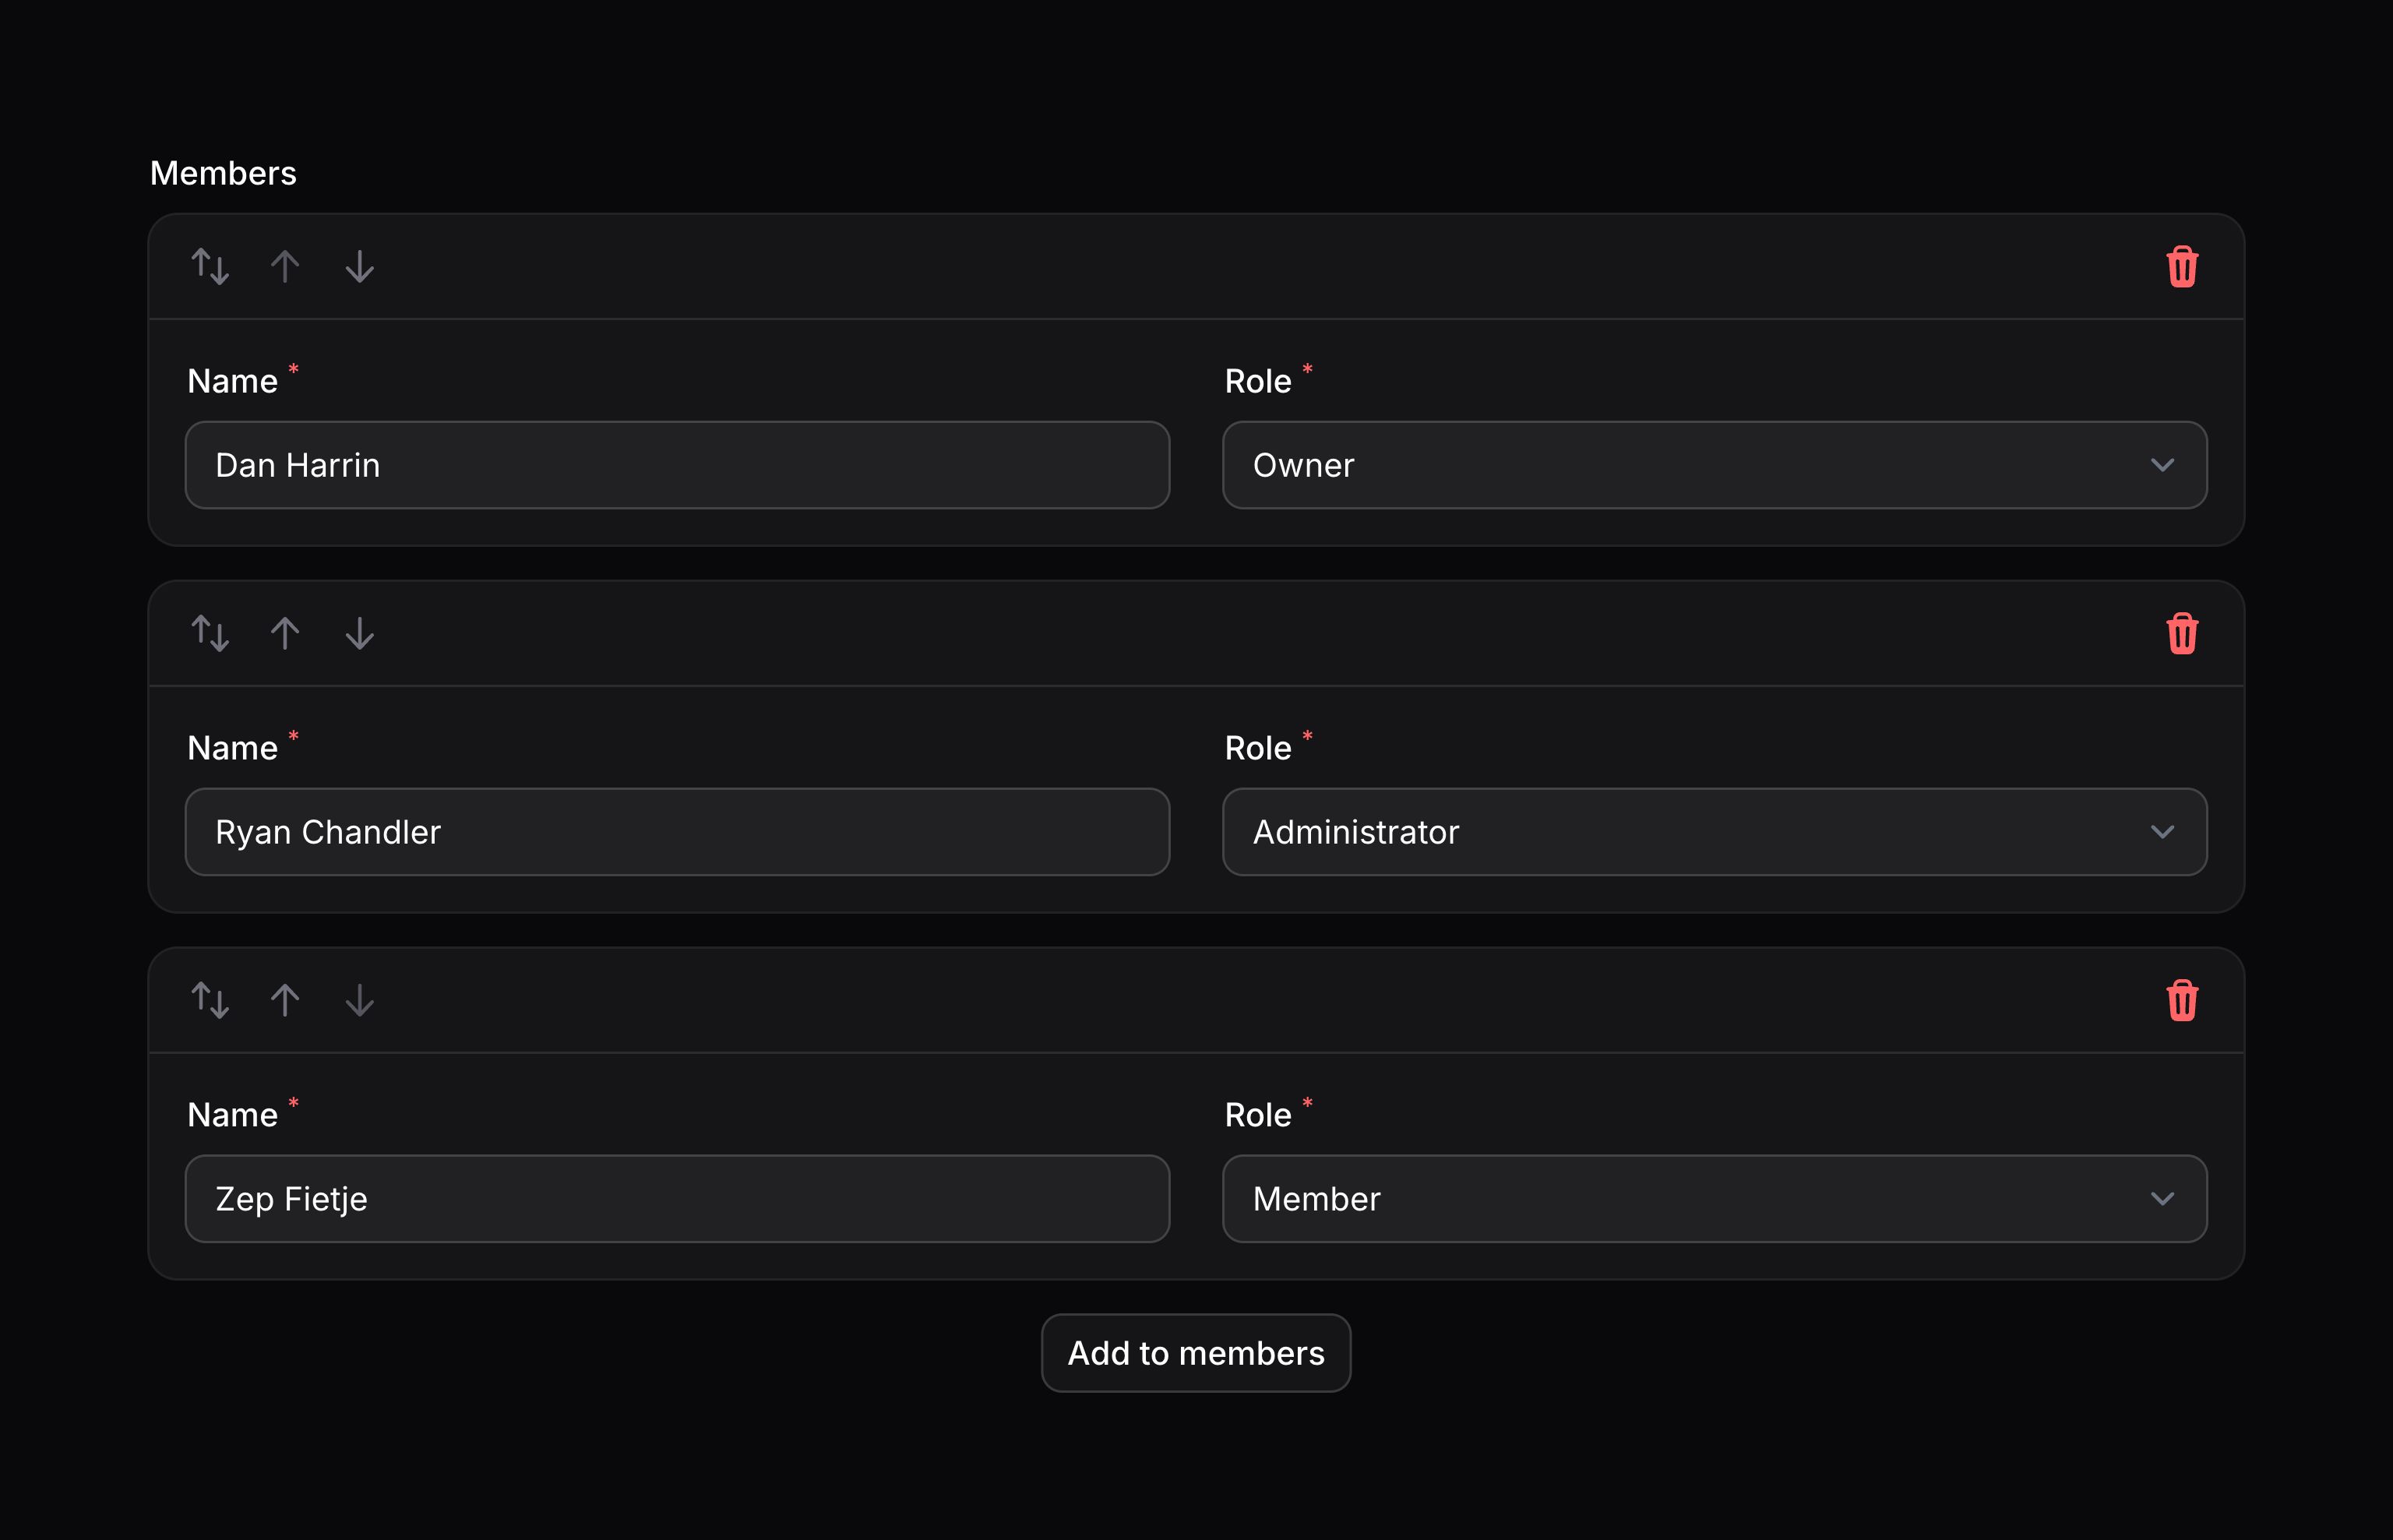This screenshot has width=2393, height=1540.
Task: Click the up arrow on Dan Harrin's row
Action: pos(284,266)
